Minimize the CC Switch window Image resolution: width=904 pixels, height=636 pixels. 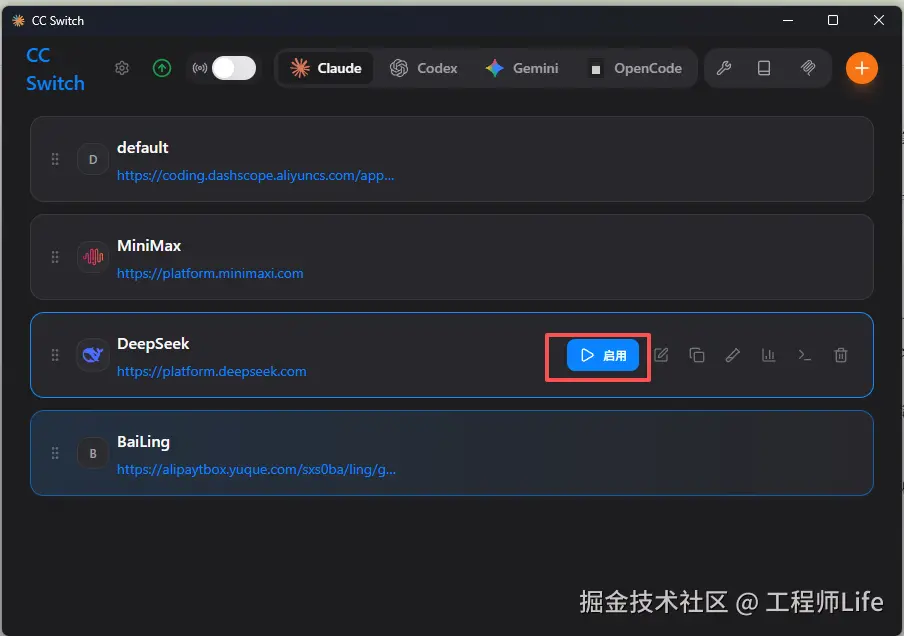[788, 20]
